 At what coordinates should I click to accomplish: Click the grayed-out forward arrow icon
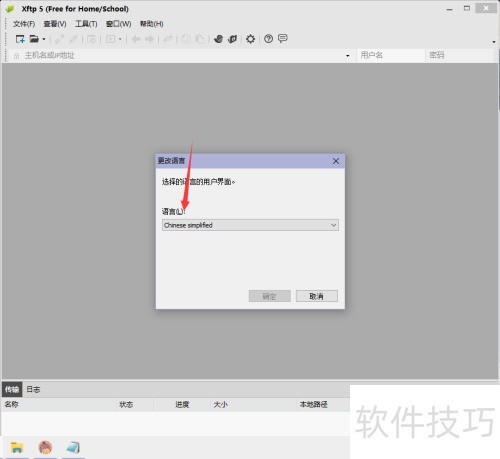[149, 39]
